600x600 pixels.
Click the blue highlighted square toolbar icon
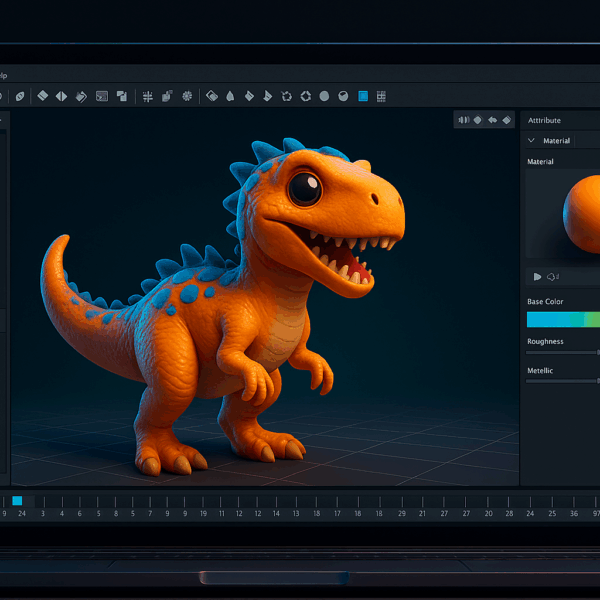(x=363, y=96)
